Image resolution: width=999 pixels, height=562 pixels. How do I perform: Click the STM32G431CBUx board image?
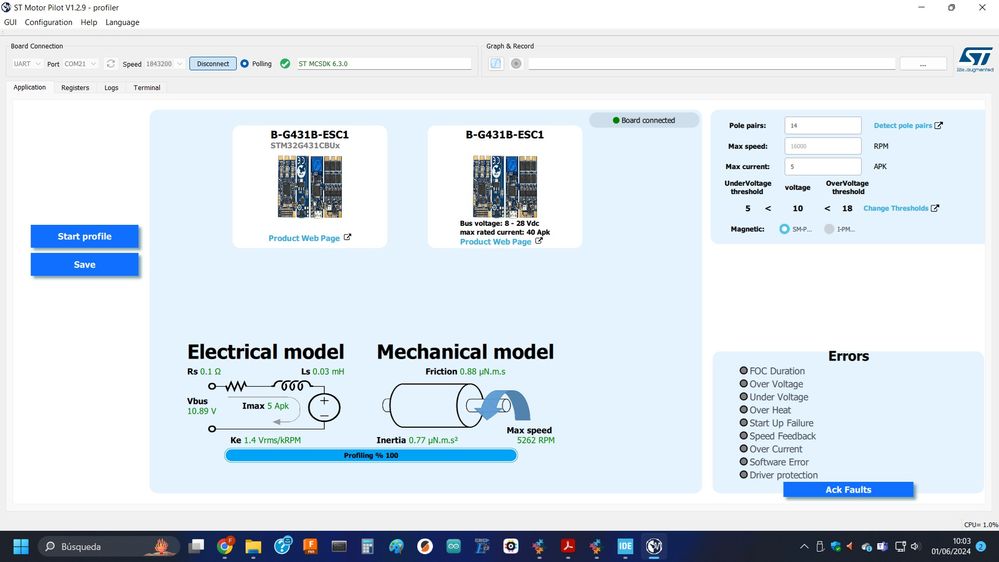[x=310, y=187]
